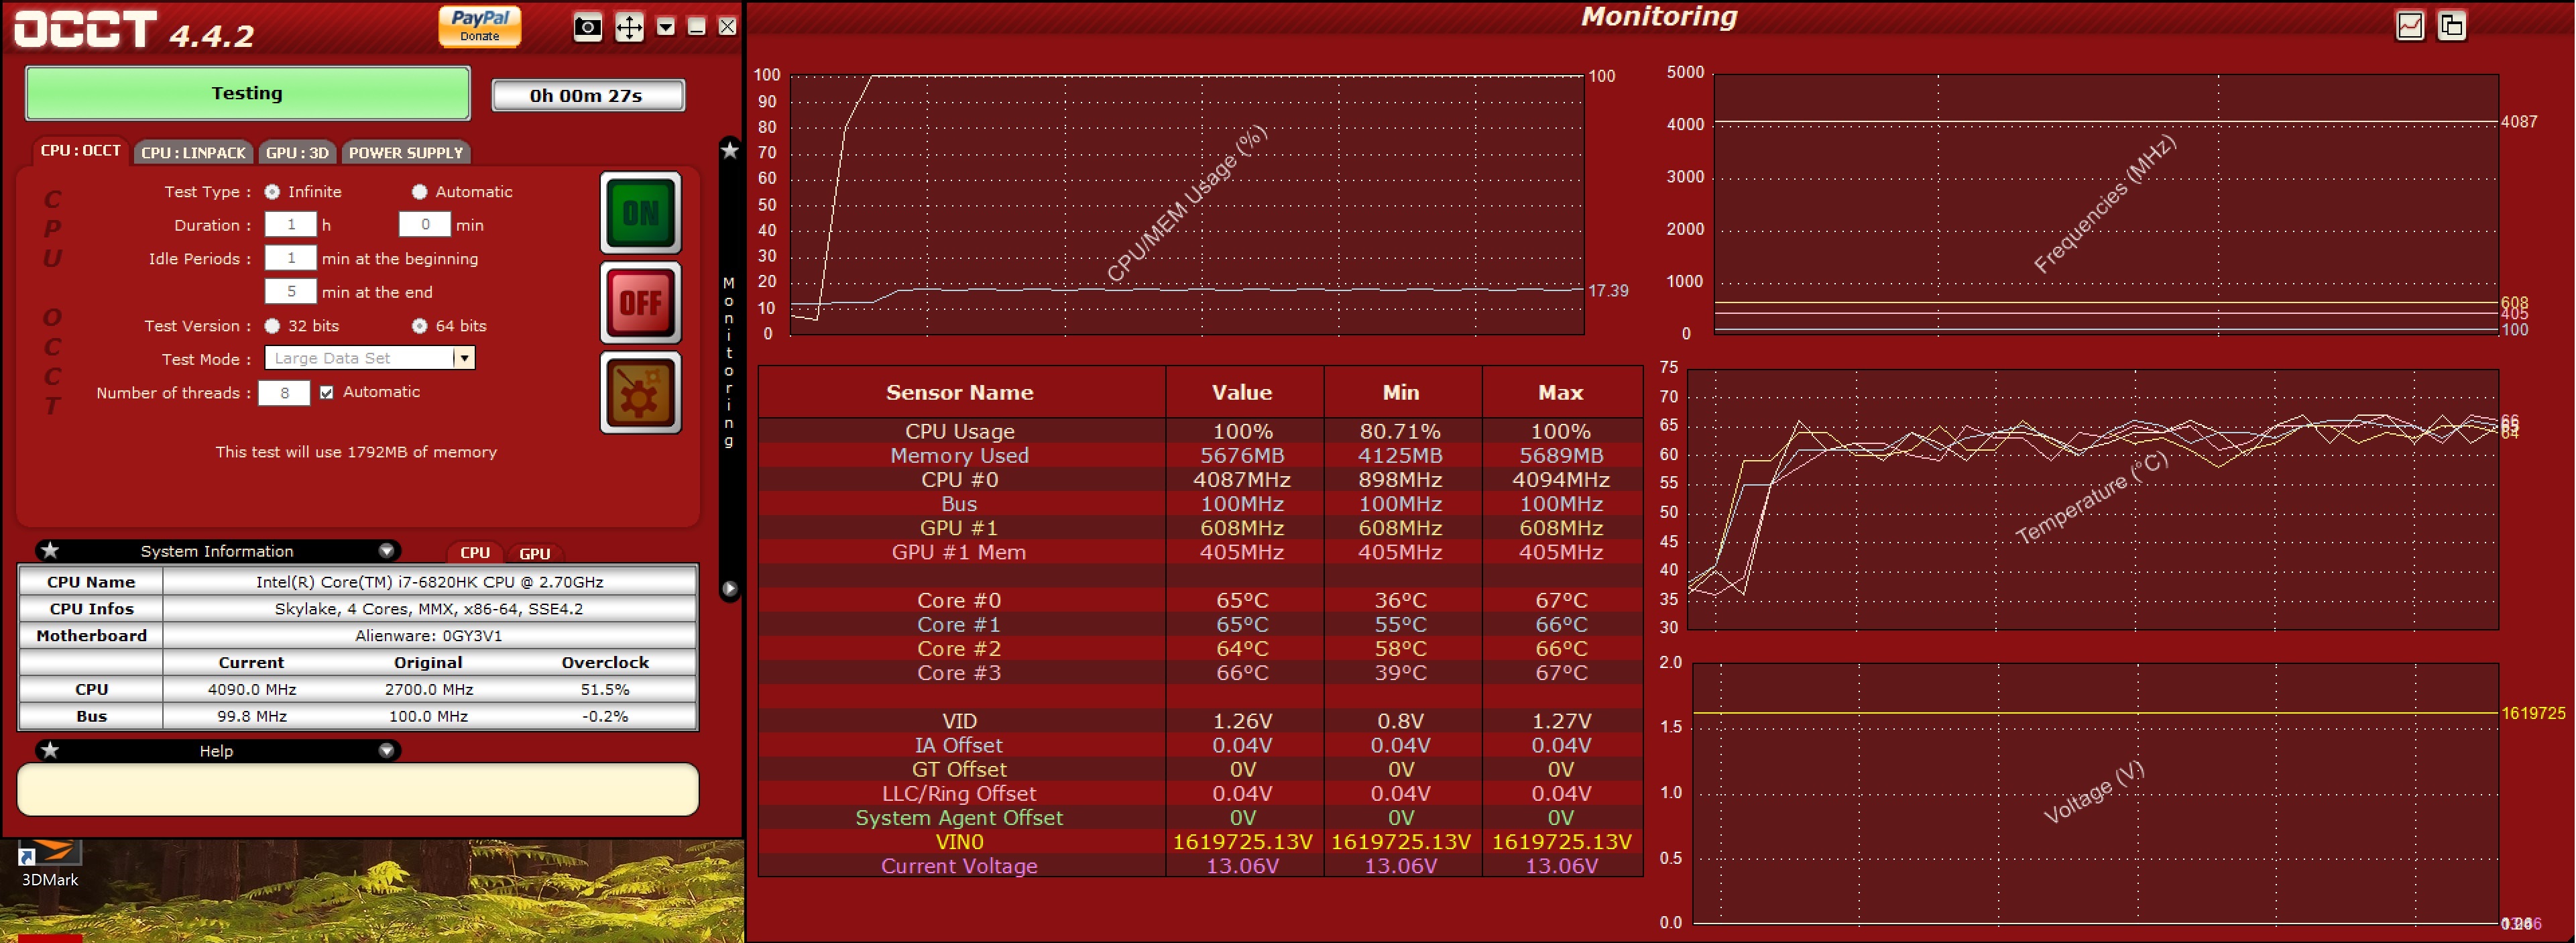Select the Core #3 temperature row
This screenshot has width=2576, height=943.
pyautogui.click(x=1200, y=673)
